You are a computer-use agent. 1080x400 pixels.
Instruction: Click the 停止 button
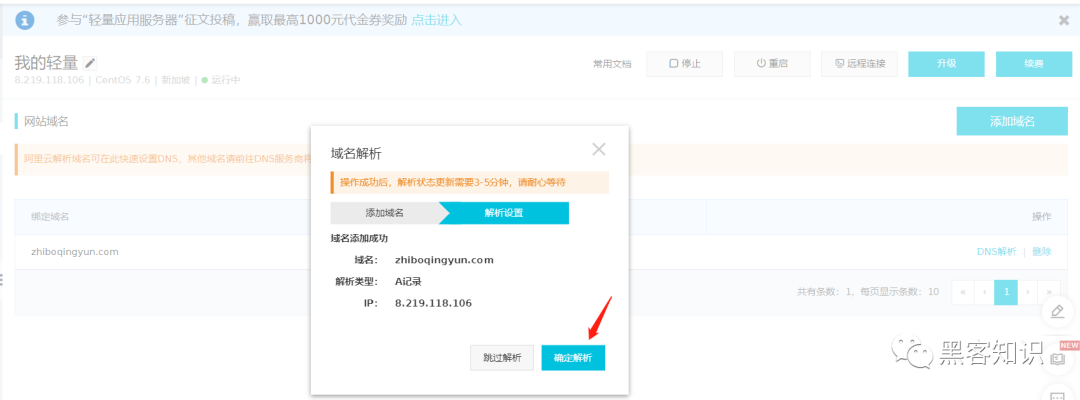coord(685,63)
